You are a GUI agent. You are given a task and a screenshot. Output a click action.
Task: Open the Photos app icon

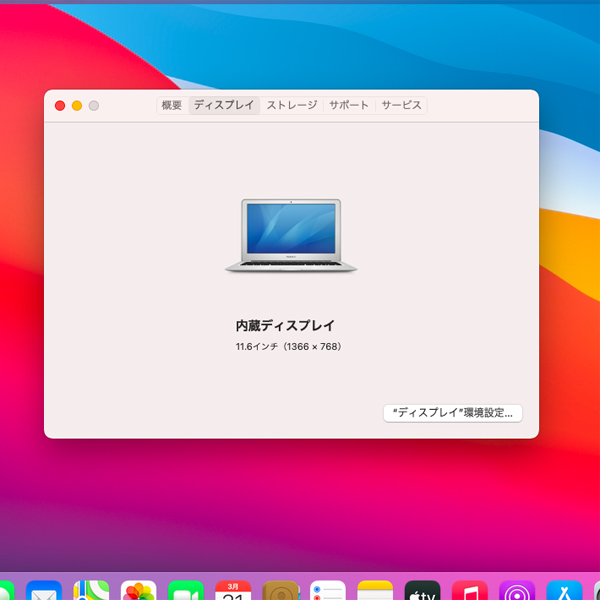click(139, 591)
